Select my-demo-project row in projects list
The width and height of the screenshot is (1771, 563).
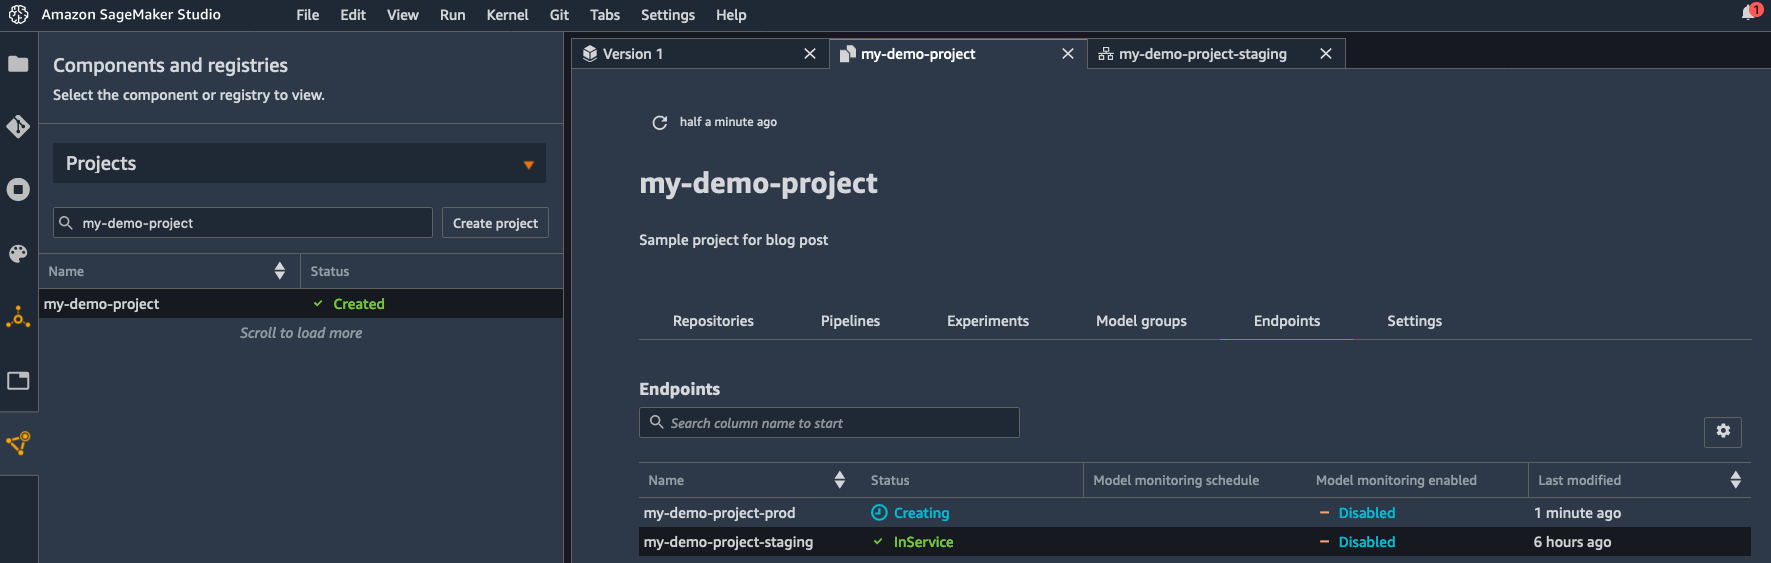(301, 304)
